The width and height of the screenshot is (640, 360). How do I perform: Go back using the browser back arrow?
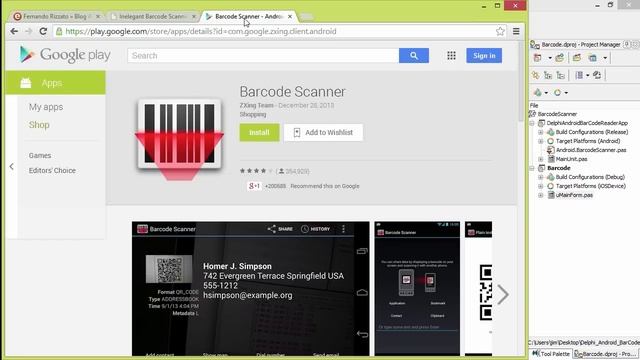(x=14, y=31)
